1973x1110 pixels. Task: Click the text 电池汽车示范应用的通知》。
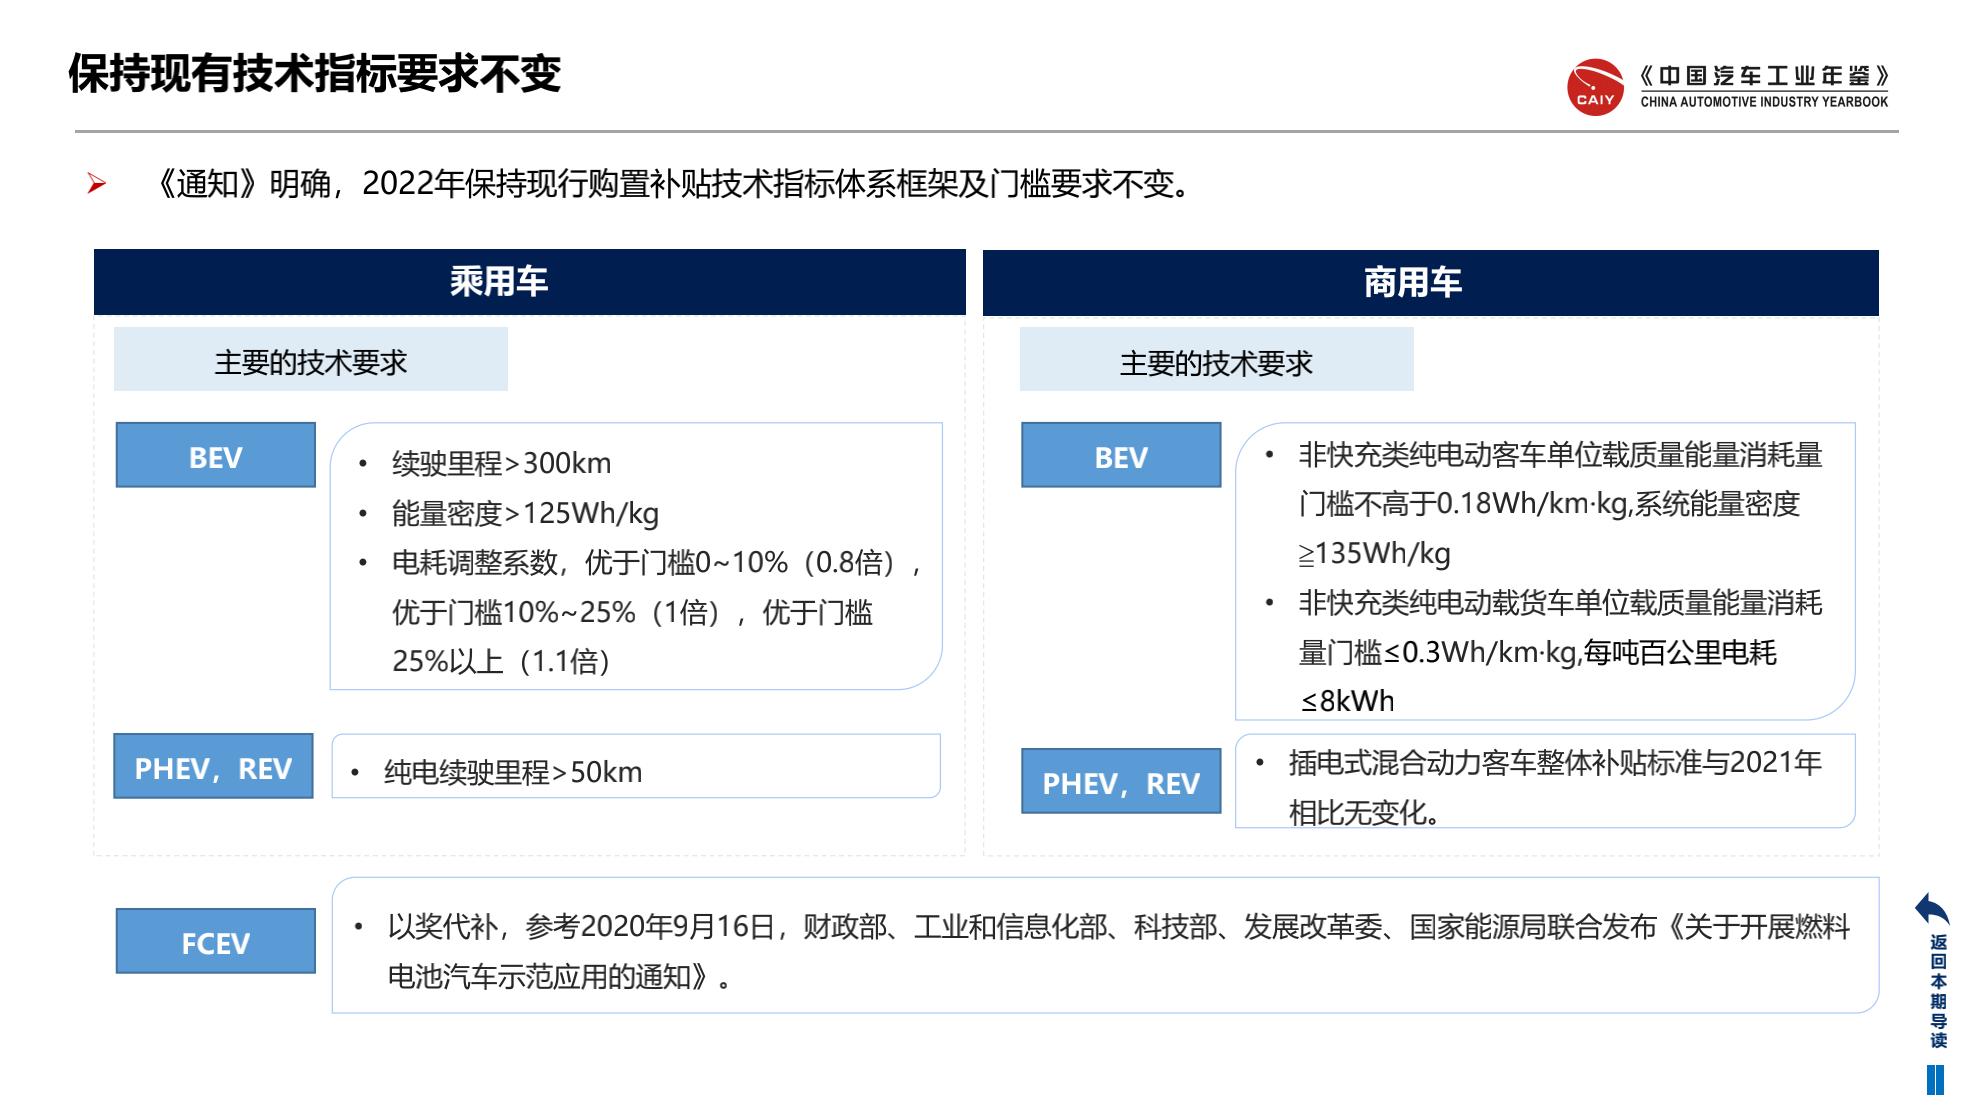click(559, 977)
